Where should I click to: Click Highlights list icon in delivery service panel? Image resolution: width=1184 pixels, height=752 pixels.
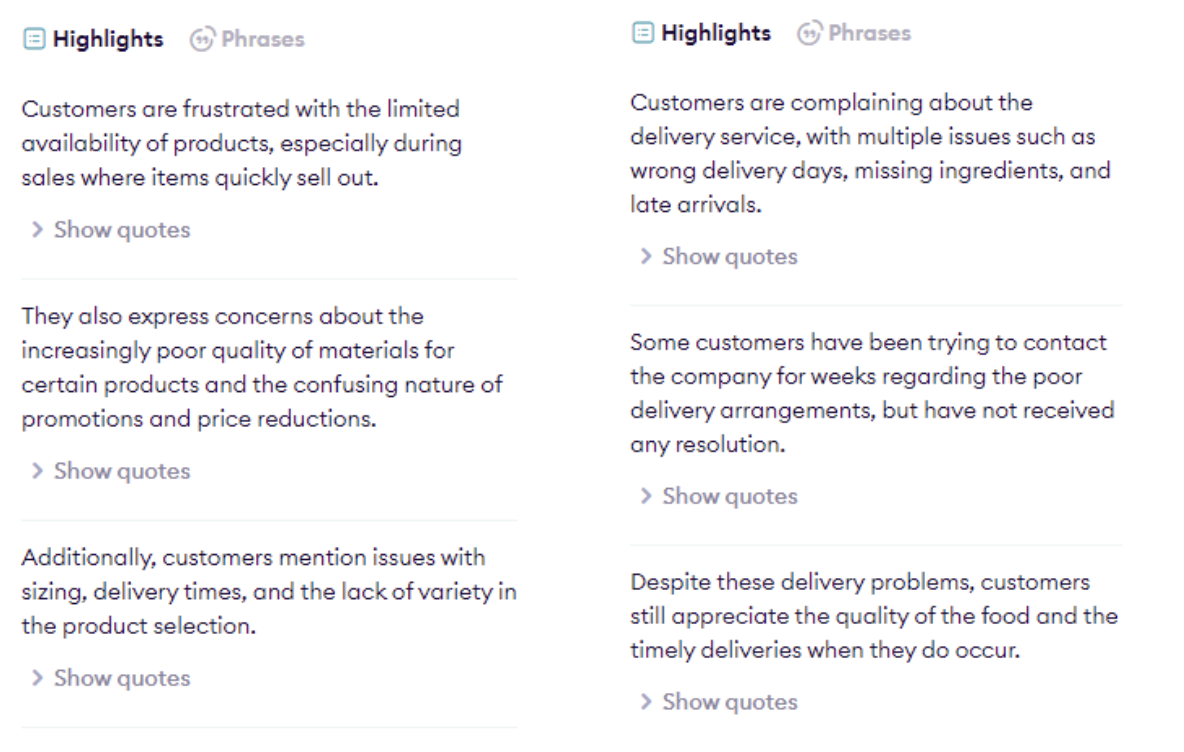[642, 33]
